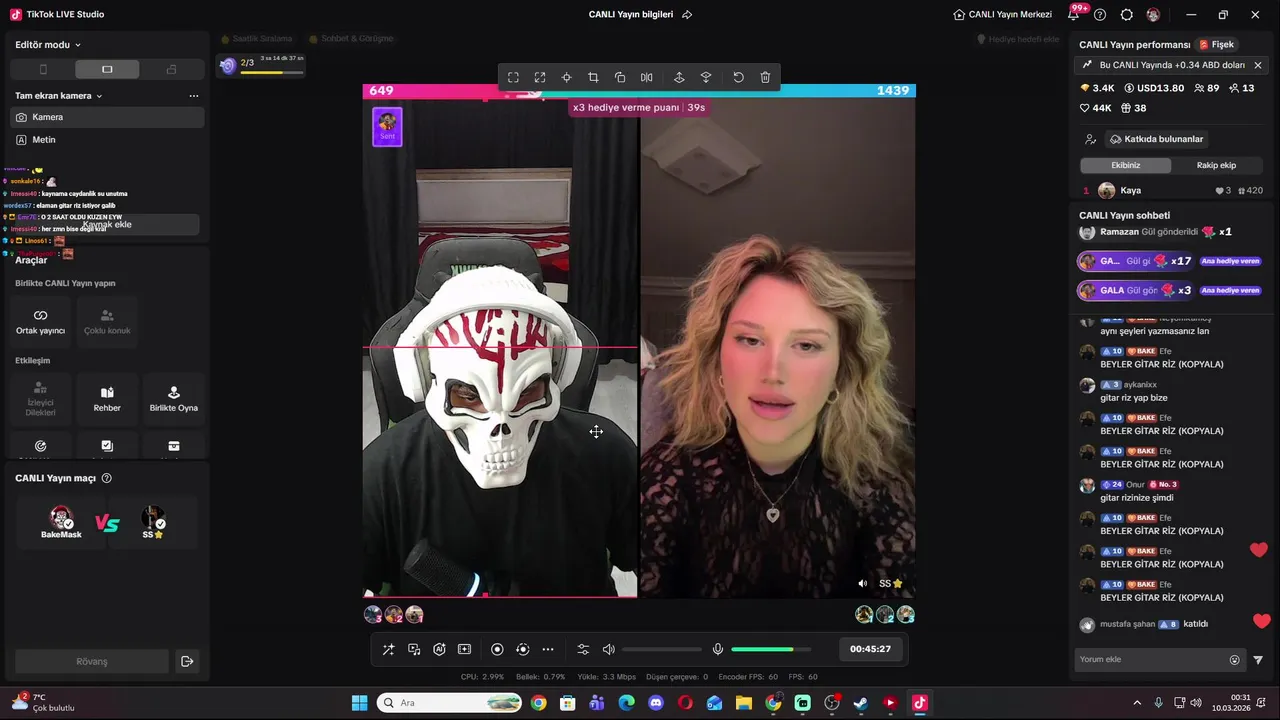1280x720 pixels.
Task: Select the Metin source
Action: pos(107,140)
